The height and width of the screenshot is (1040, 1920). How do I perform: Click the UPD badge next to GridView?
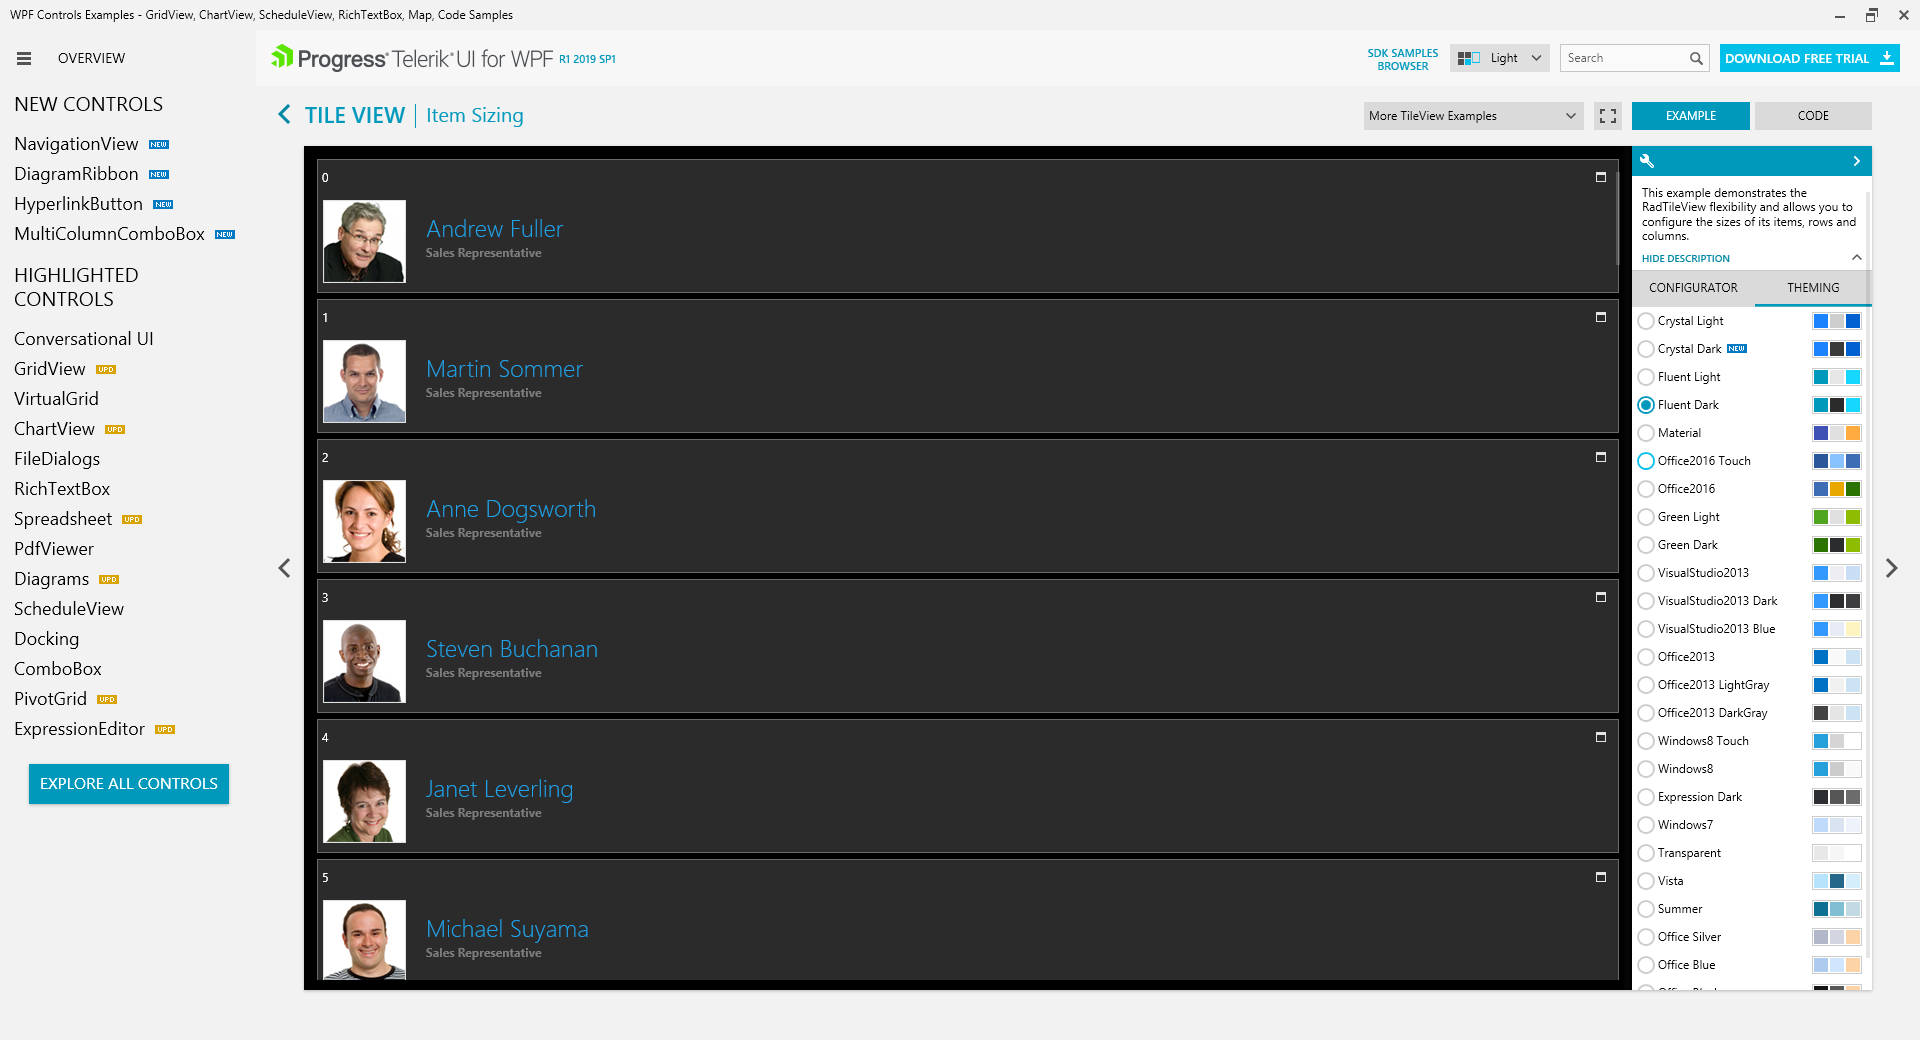(106, 370)
